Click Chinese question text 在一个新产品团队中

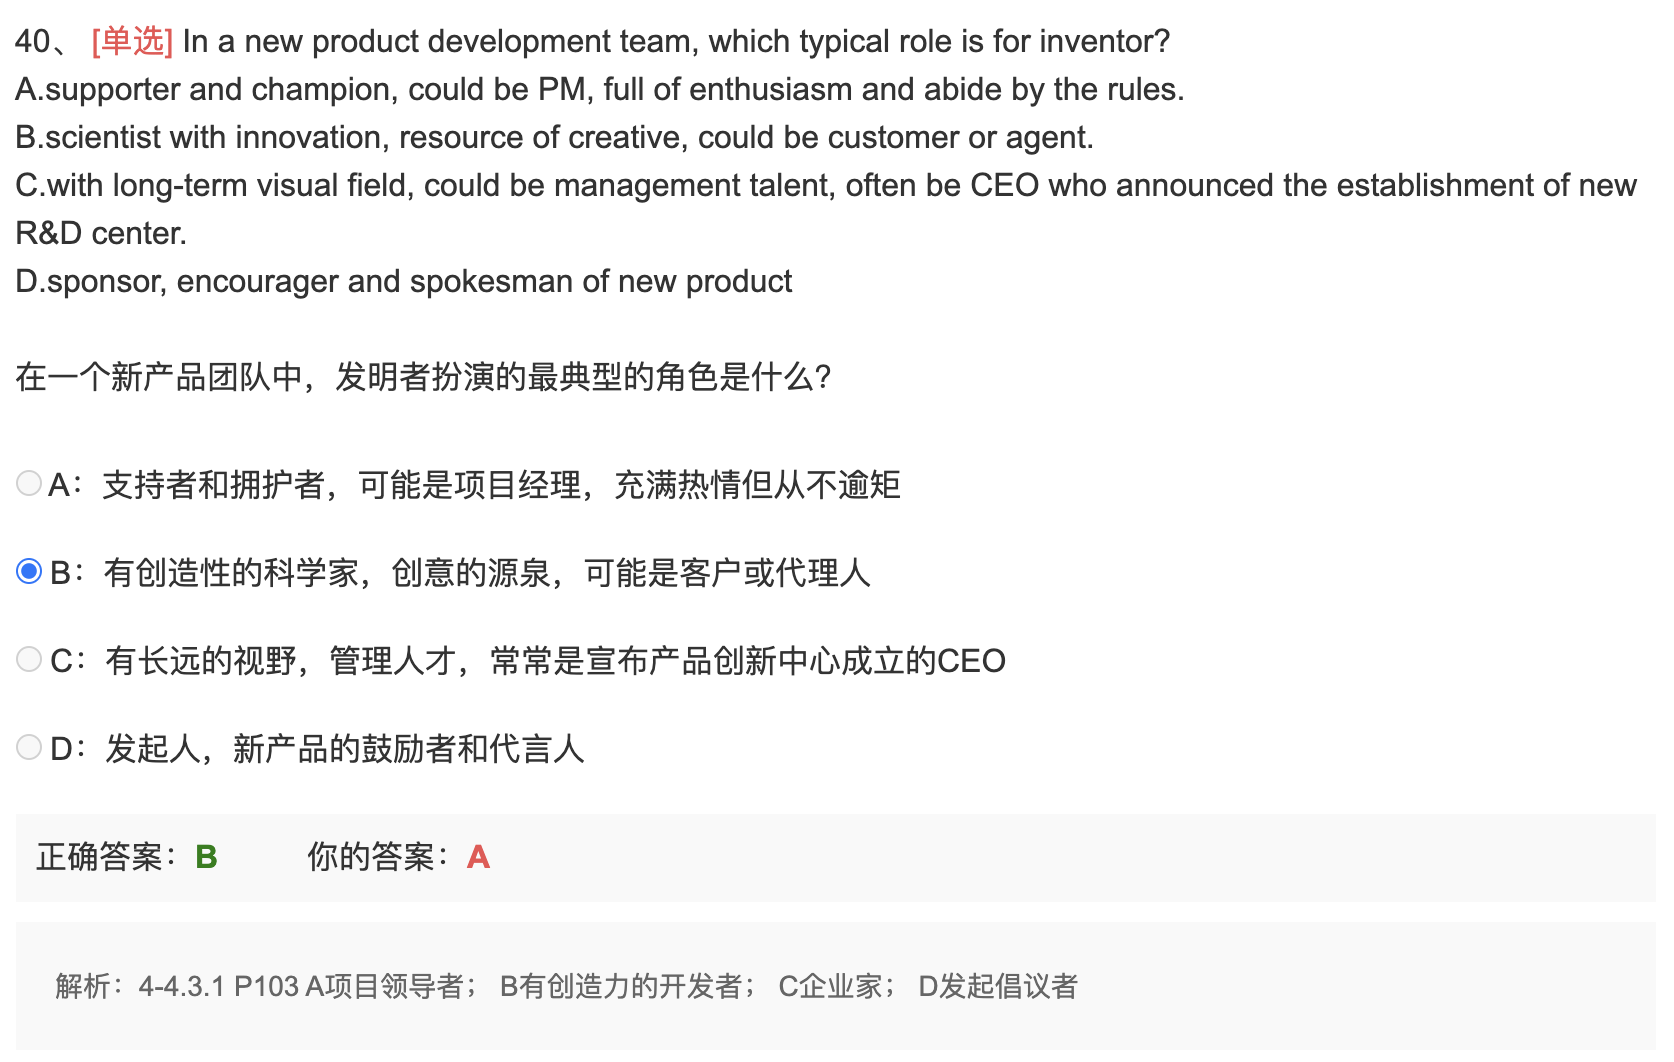(x=423, y=378)
